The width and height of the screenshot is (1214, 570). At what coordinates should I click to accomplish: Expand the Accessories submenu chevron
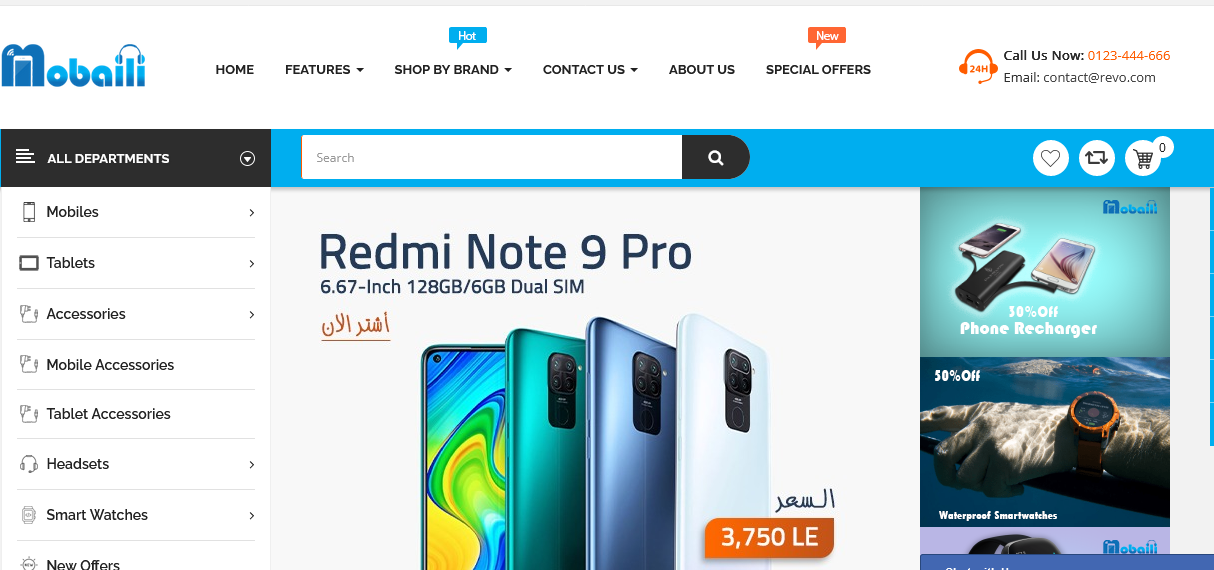252,314
